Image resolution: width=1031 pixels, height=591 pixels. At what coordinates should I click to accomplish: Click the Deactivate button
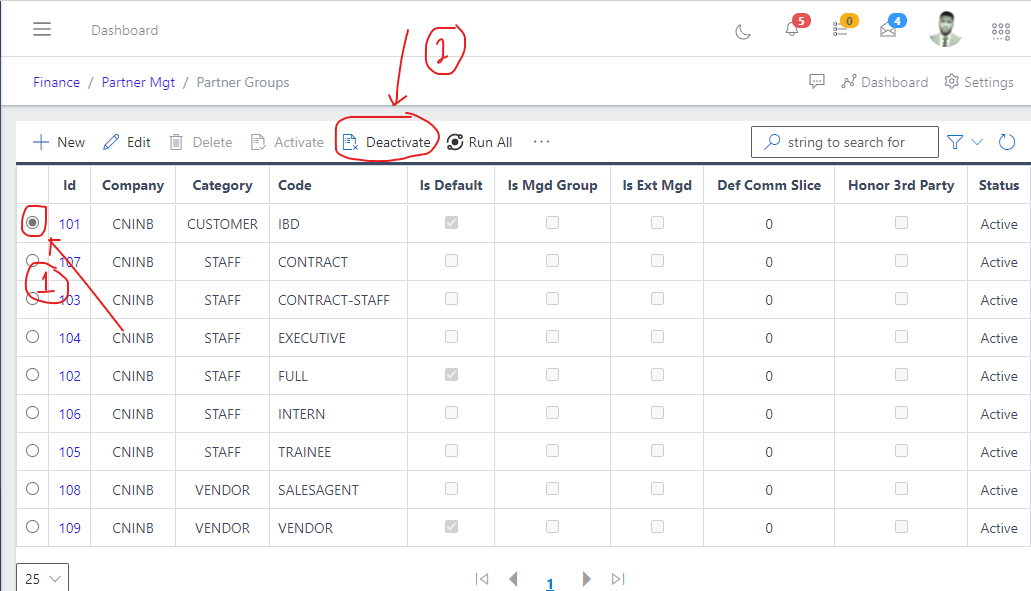pos(387,141)
